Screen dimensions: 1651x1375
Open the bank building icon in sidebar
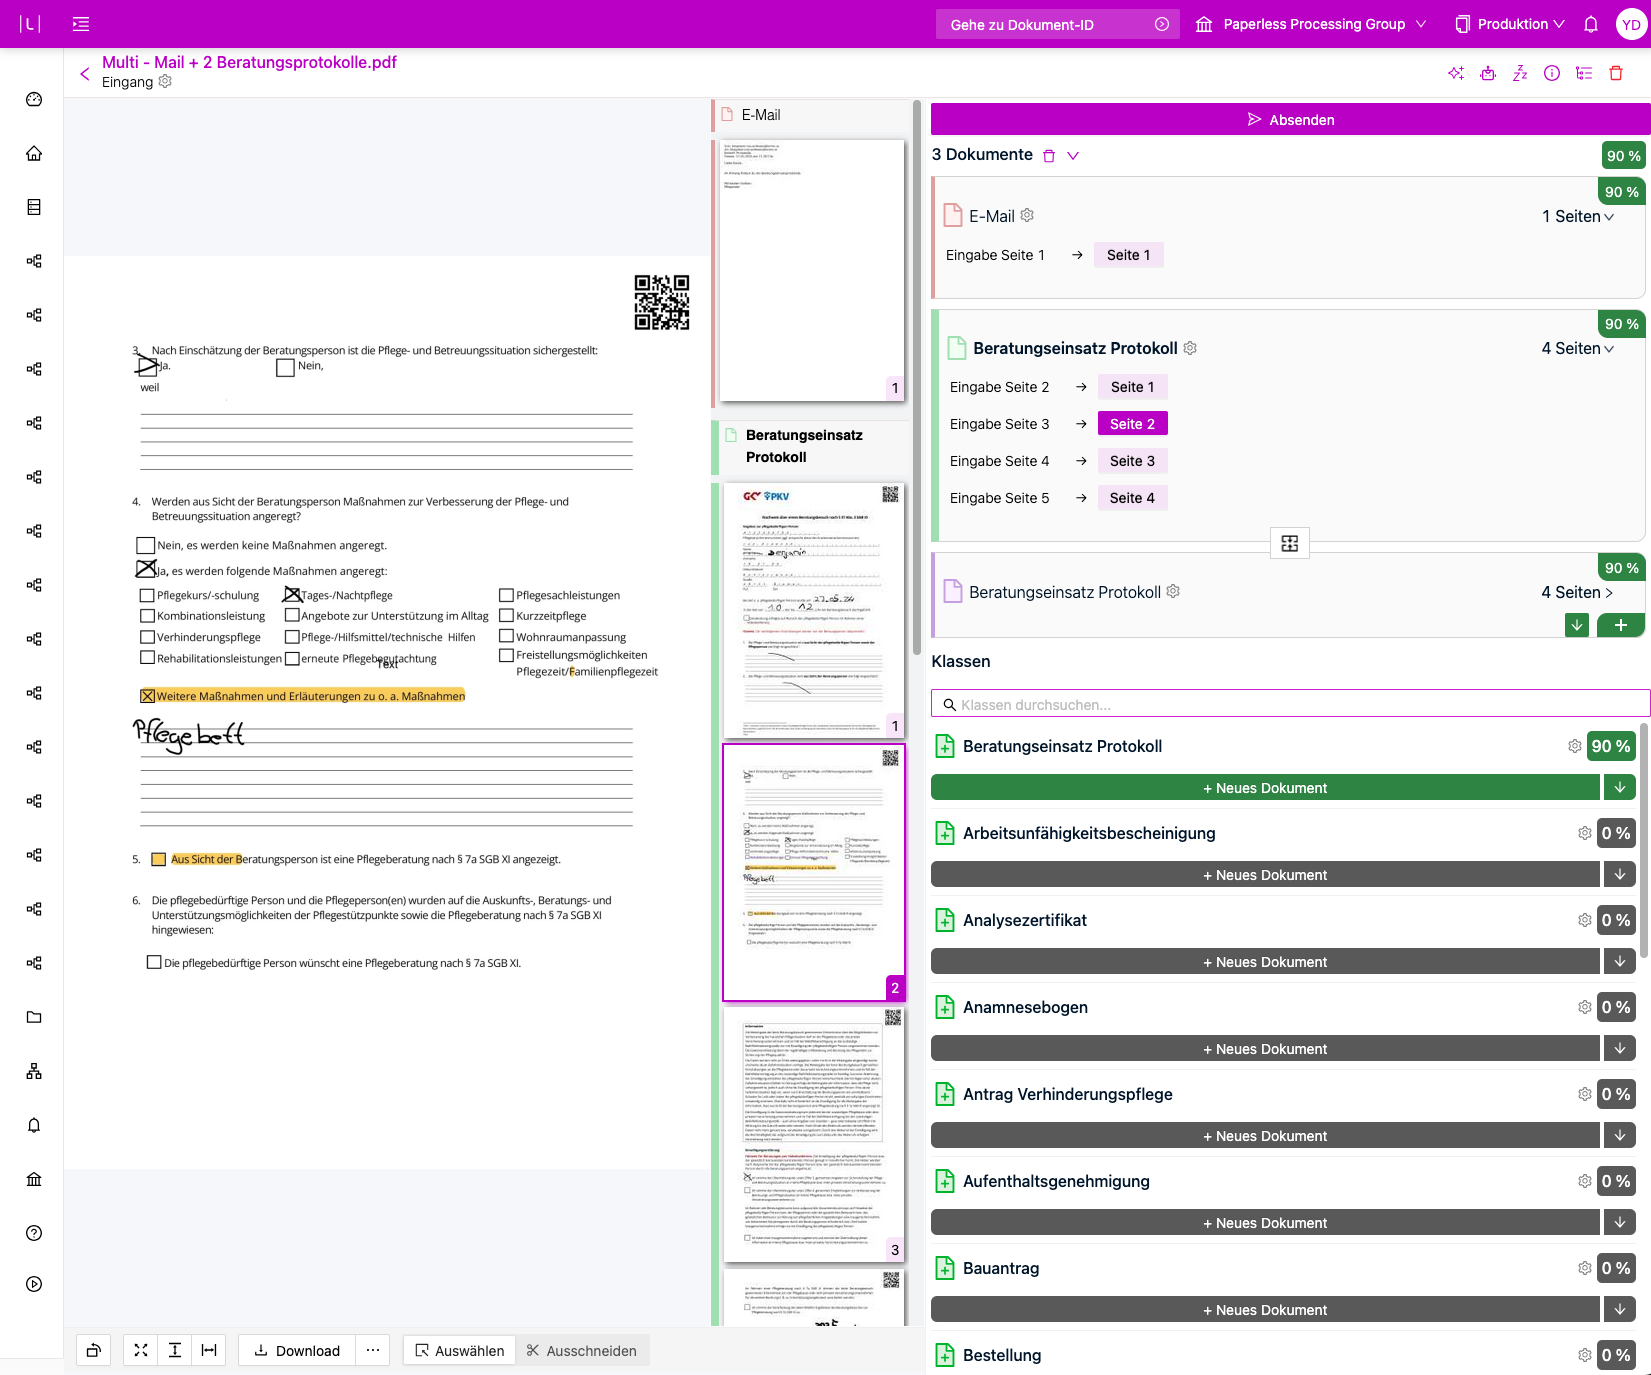34,1179
